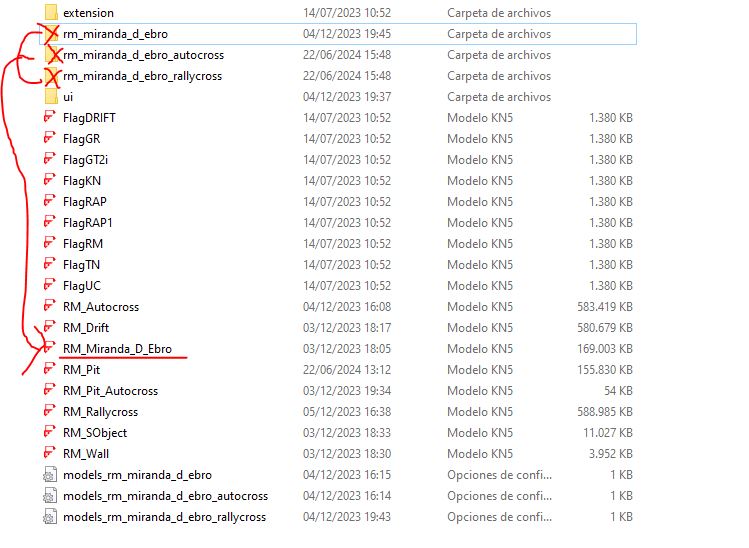Select the extension folder icon

click(x=51, y=12)
